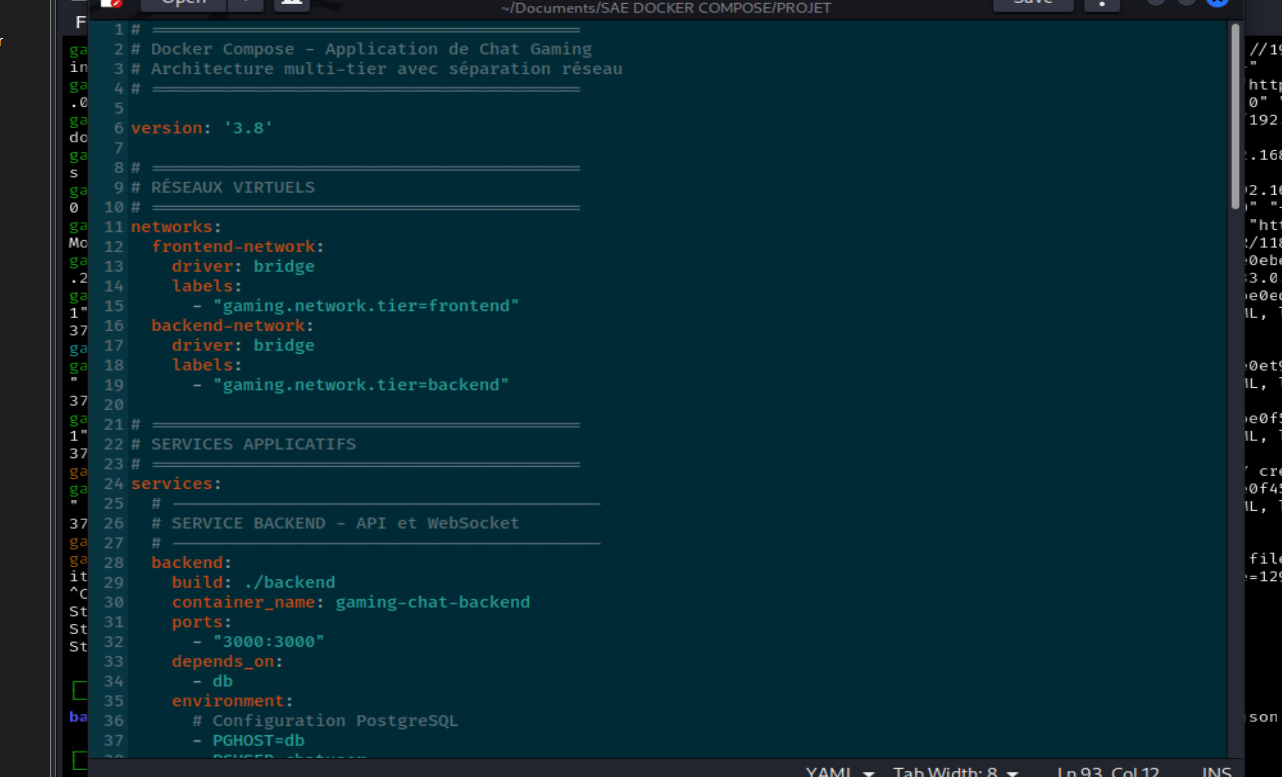This screenshot has width=1282, height=777.
Task: Click the PGHOST=db environment entry
Action: (x=258, y=741)
